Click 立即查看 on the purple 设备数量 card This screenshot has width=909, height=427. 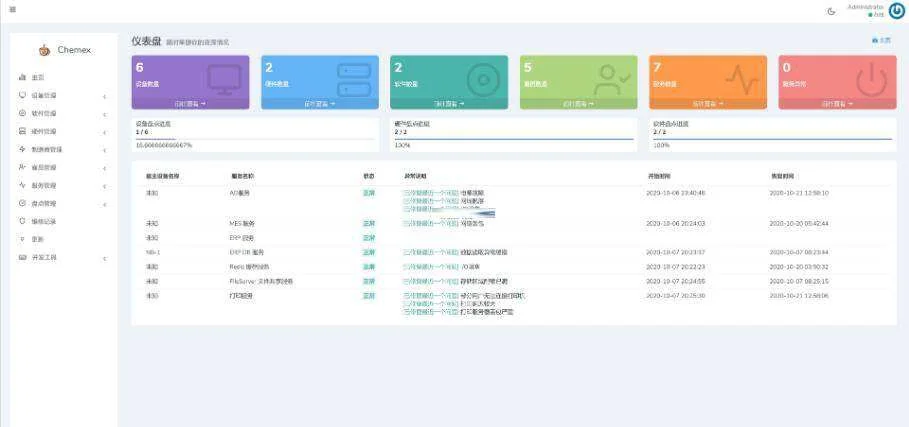click(190, 103)
